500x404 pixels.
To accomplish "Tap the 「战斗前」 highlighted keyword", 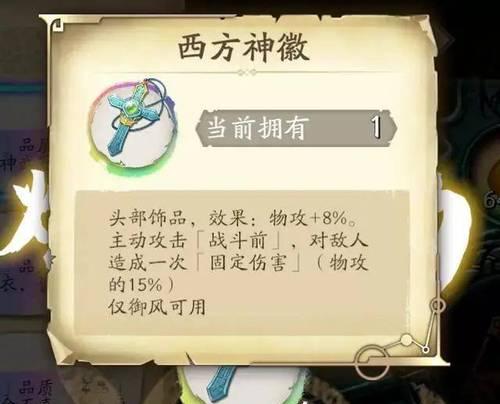I will [x=238, y=241].
